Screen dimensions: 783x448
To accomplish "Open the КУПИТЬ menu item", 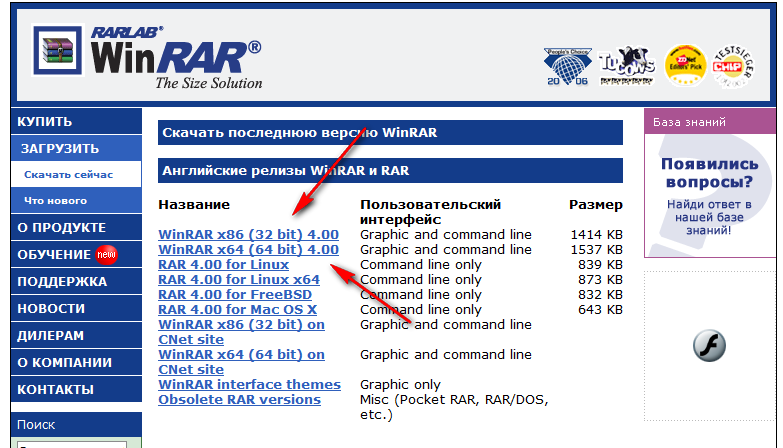I will [76, 121].
